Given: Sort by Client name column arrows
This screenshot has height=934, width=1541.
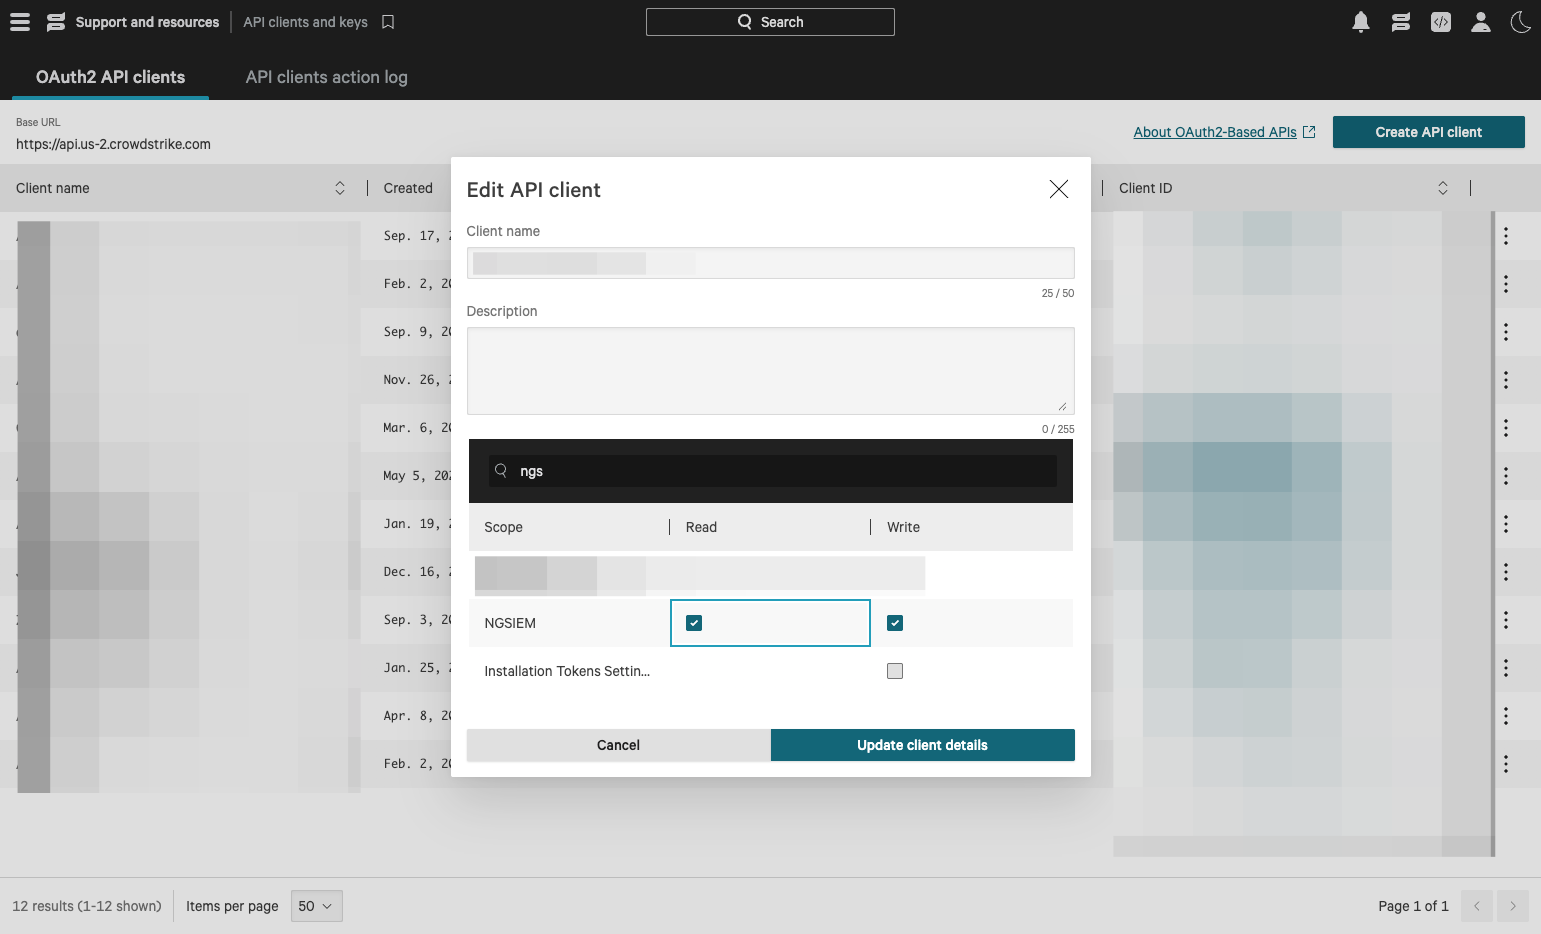Looking at the screenshot, I should coord(340,188).
